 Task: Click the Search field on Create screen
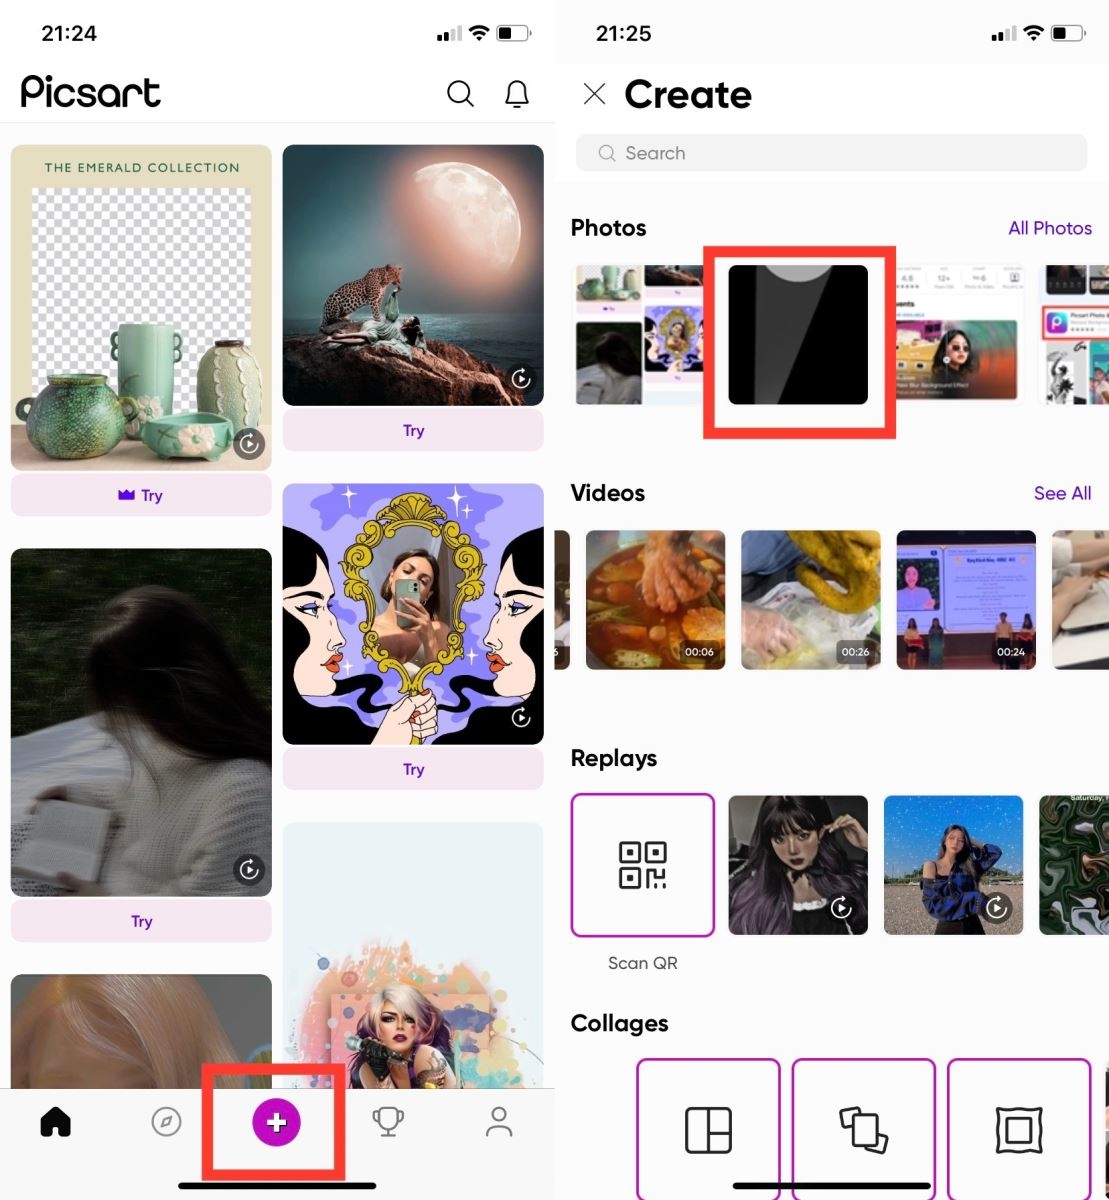pos(831,153)
